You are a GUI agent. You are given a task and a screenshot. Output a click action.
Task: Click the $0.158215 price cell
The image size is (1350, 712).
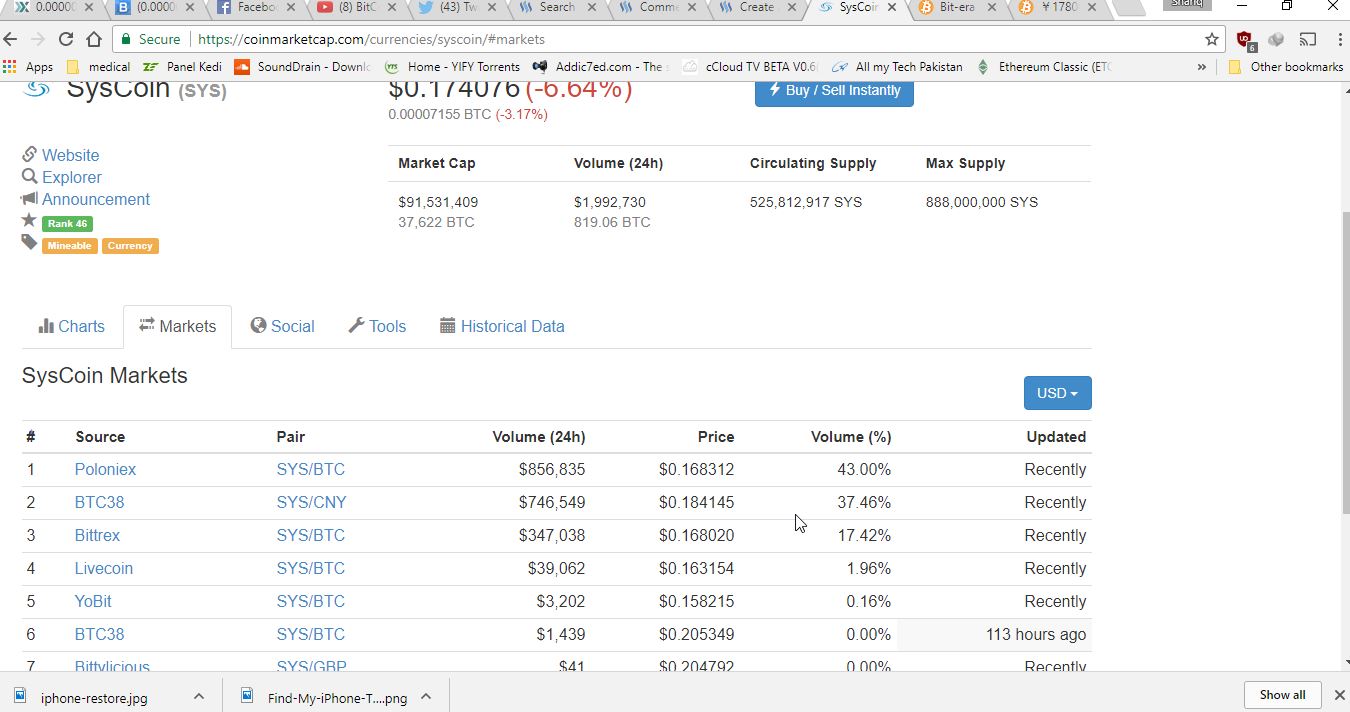tap(696, 601)
